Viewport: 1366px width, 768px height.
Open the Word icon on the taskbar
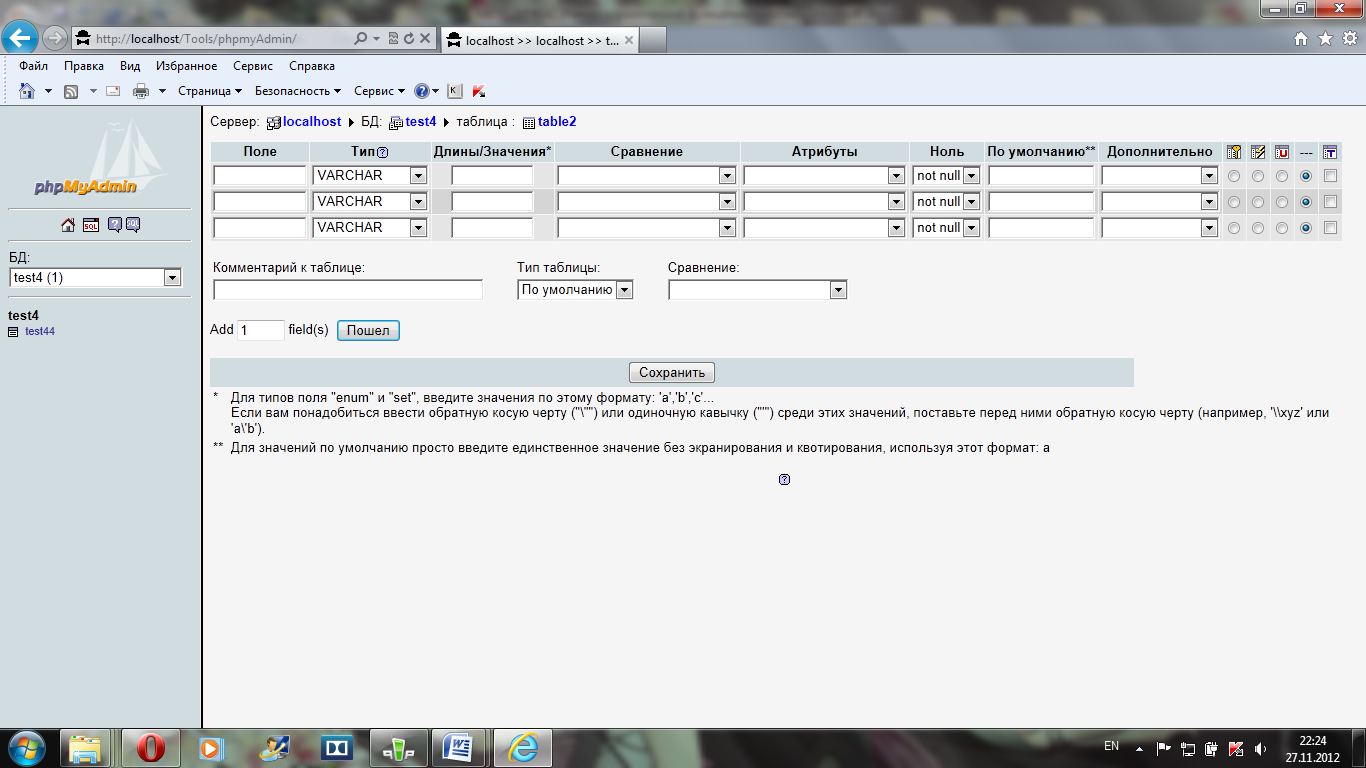click(x=459, y=748)
